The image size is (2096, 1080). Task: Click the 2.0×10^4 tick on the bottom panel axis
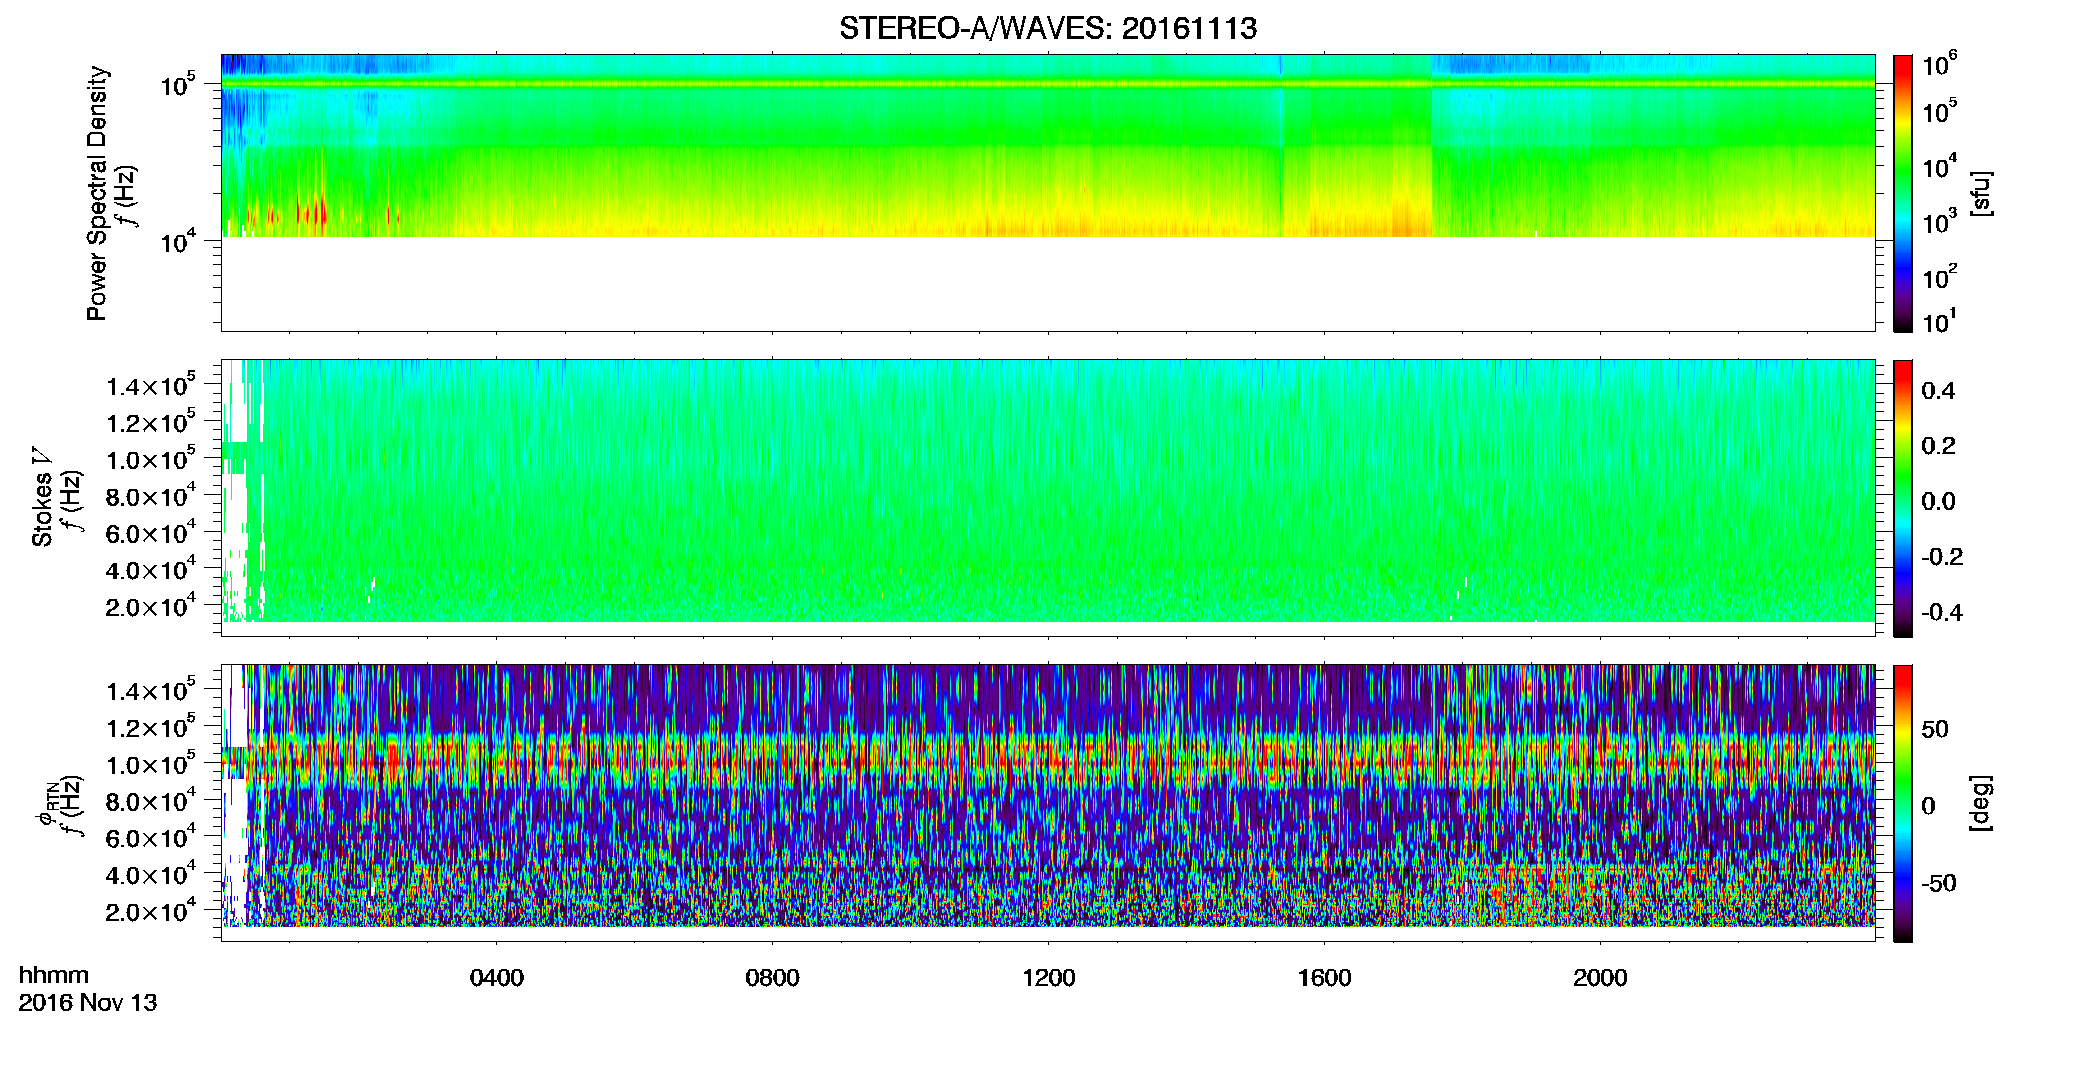pyautogui.click(x=151, y=910)
